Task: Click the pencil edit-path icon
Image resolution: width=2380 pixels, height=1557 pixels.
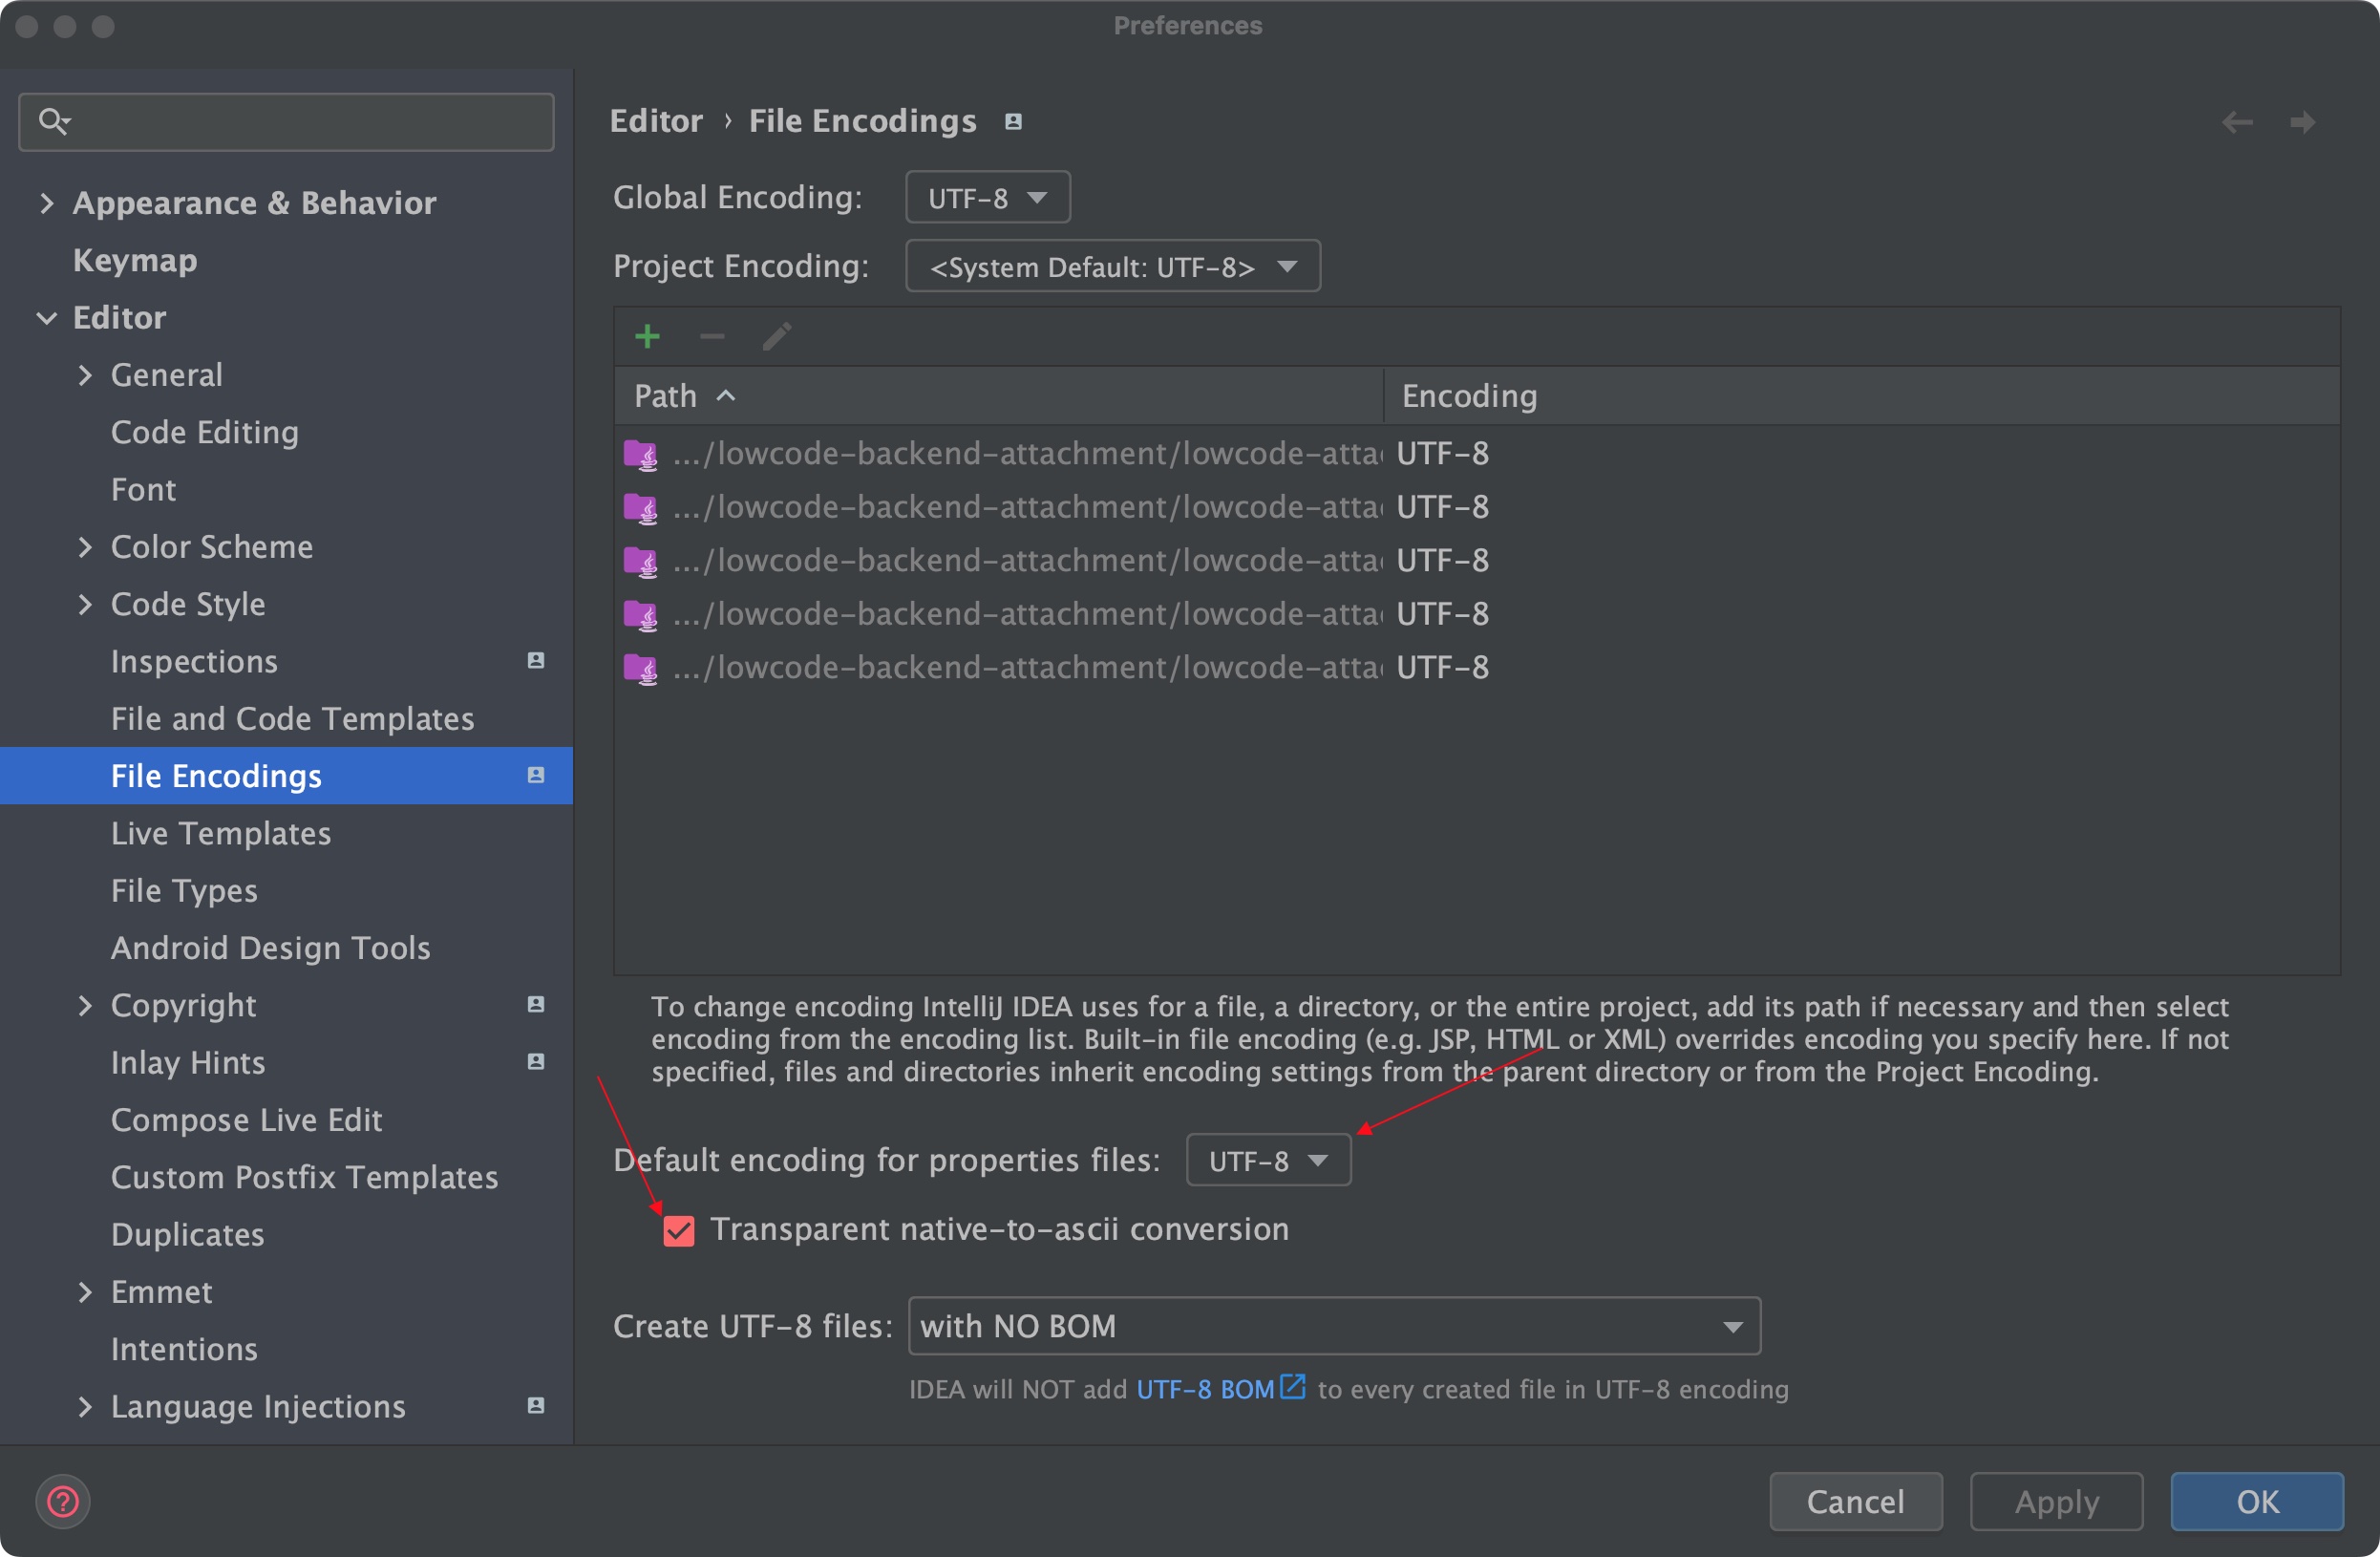Action: pyautogui.click(x=777, y=337)
